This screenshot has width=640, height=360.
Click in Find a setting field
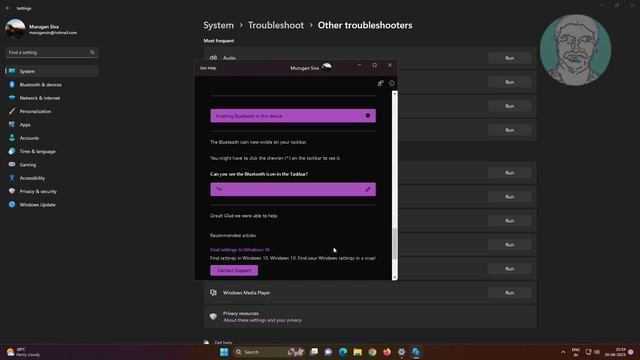51,53
